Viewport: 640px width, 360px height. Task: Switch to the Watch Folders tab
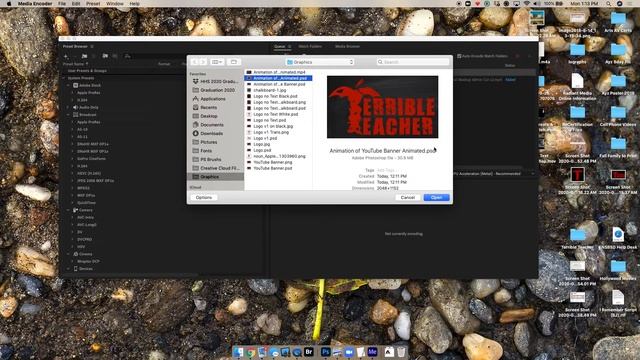(310, 47)
